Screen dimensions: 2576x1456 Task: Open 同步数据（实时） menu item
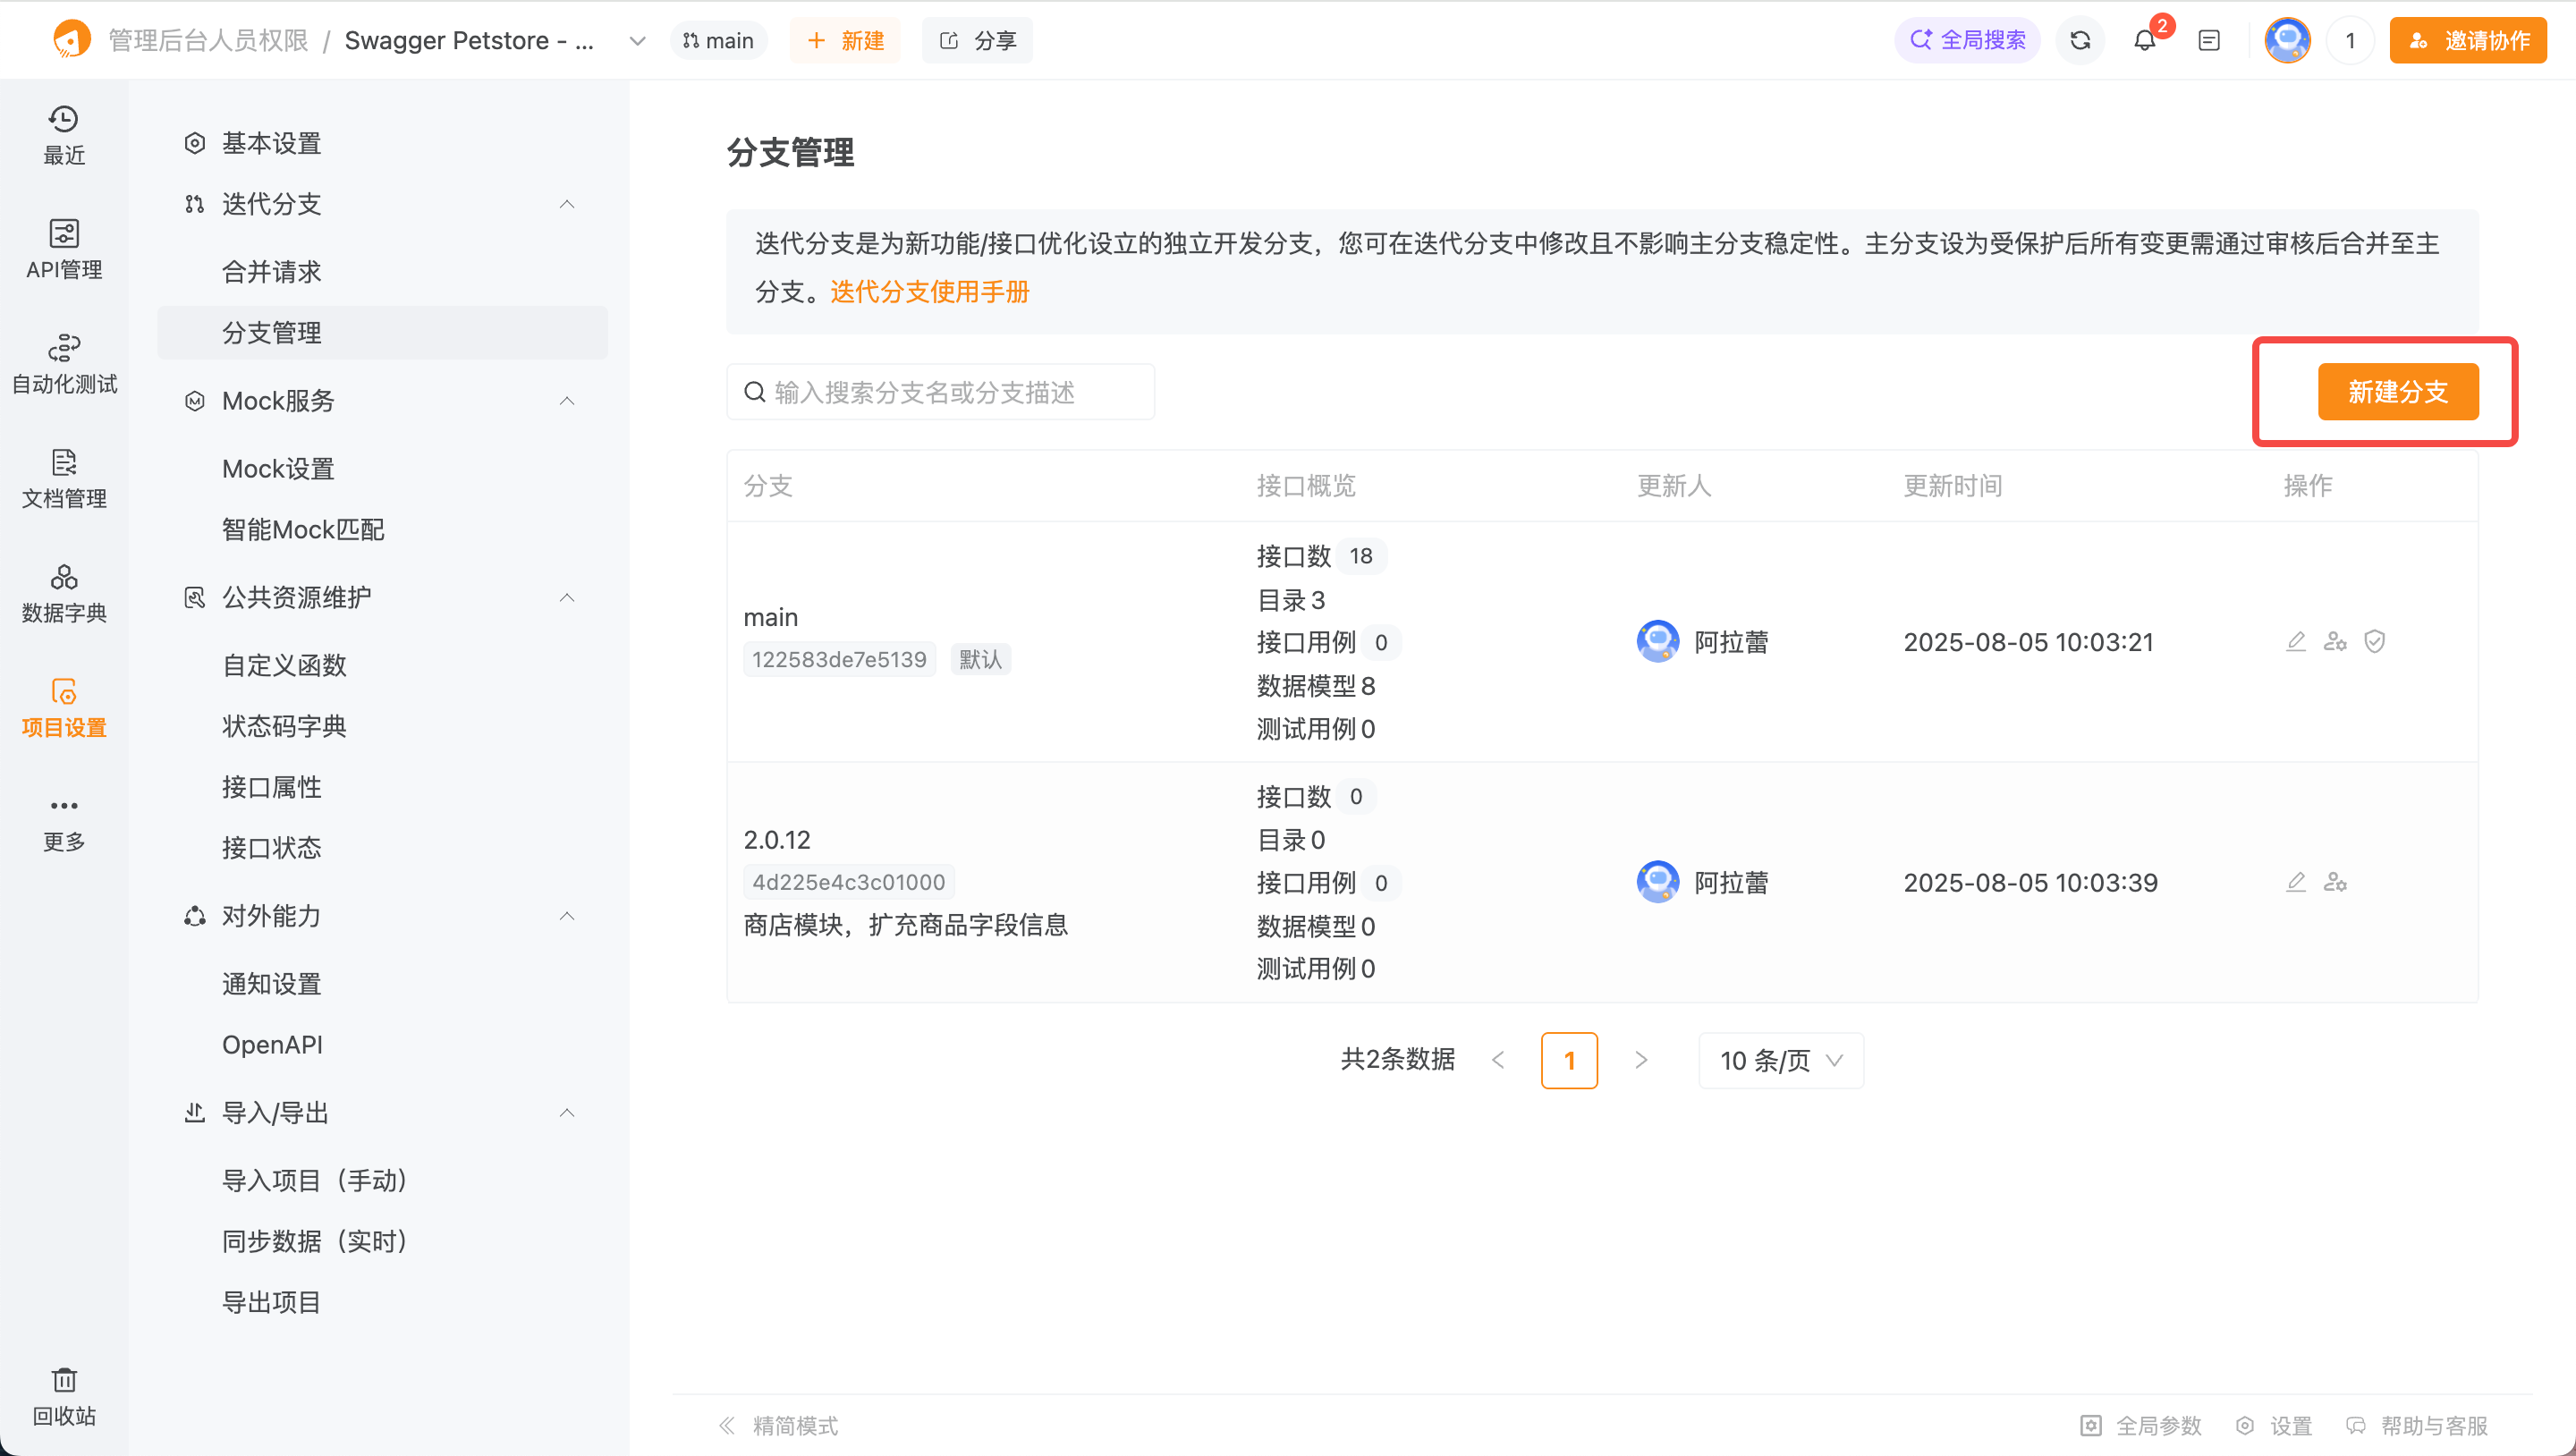coord(315,1241)
